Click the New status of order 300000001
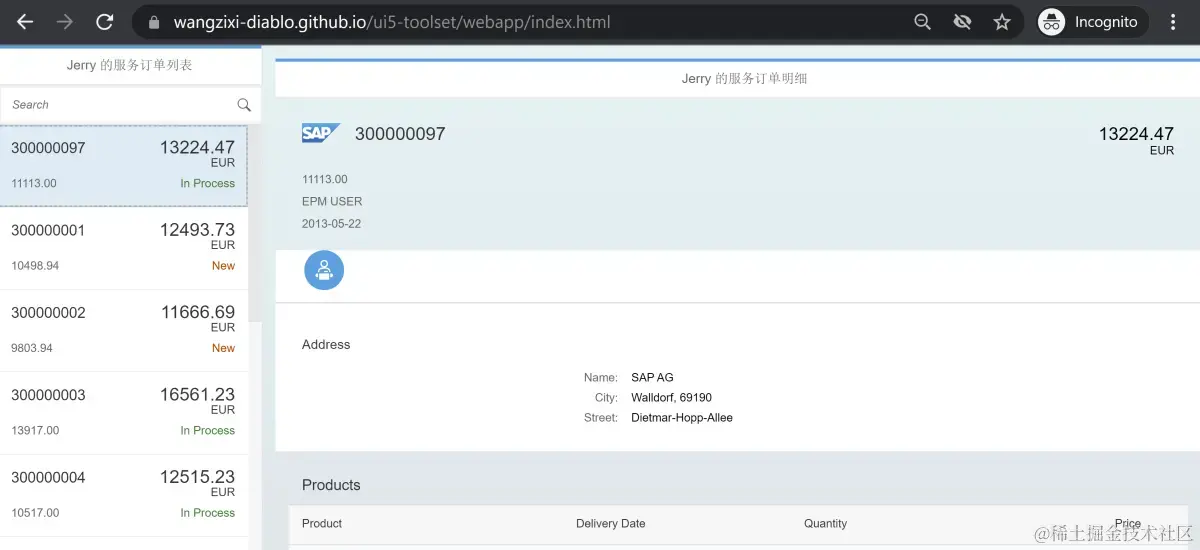The height and width of the screenshot is (550, 1200). [x=223, y=266]
